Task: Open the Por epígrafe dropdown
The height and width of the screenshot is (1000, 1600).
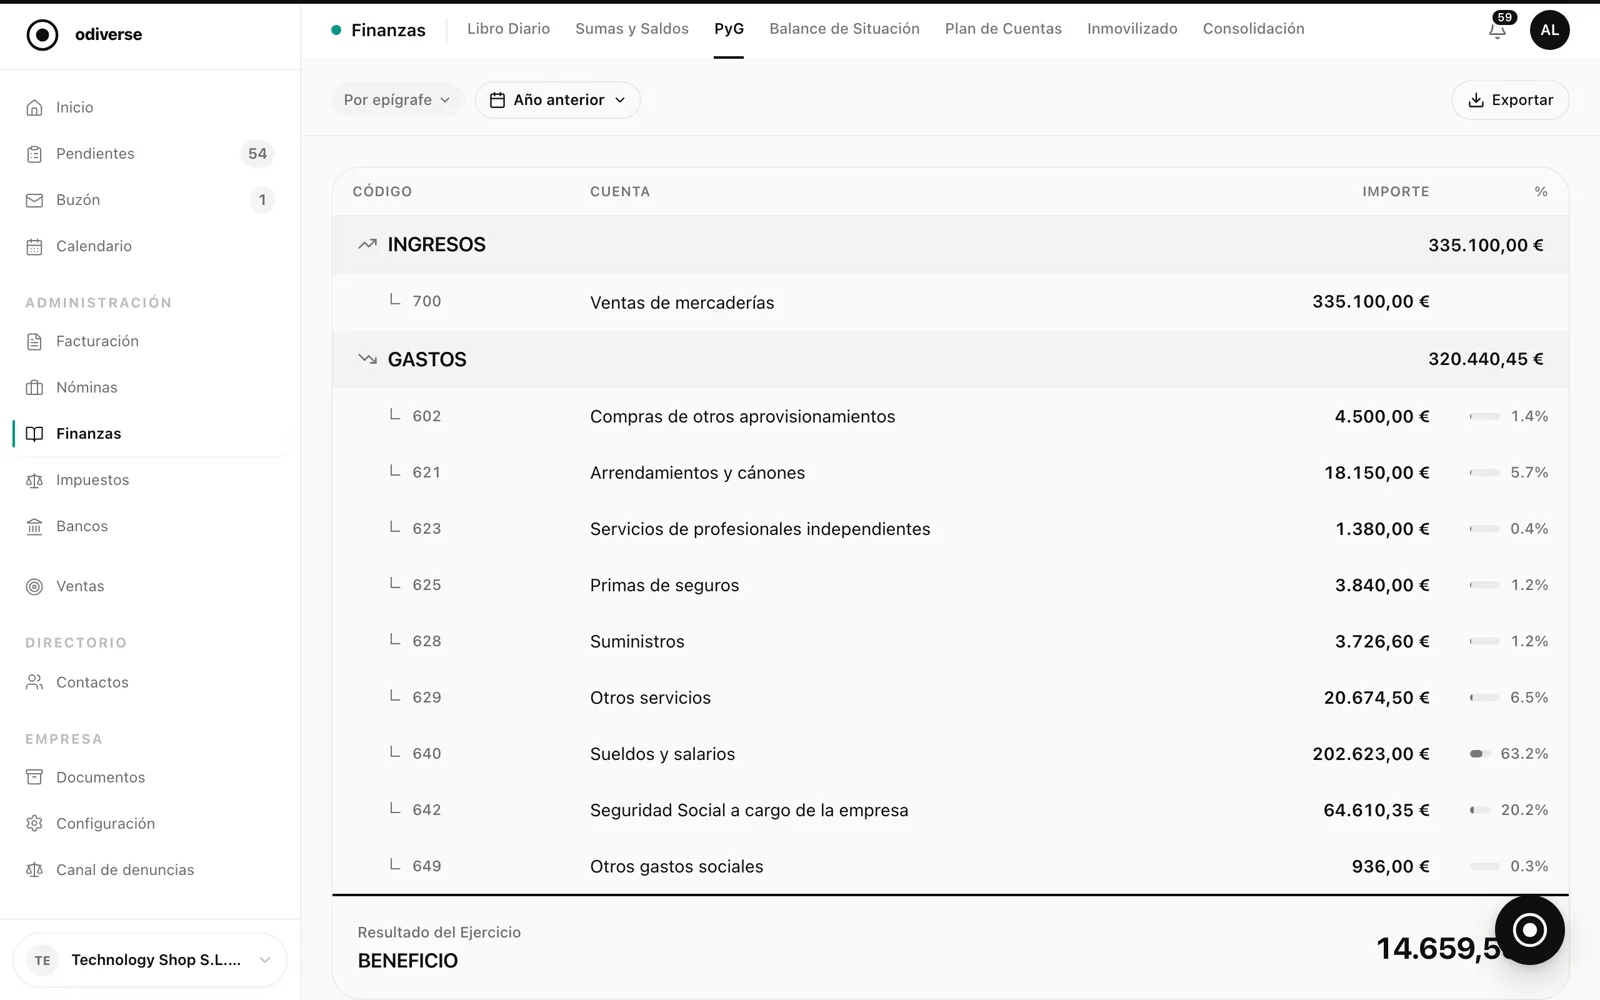Action: [397, 100]
